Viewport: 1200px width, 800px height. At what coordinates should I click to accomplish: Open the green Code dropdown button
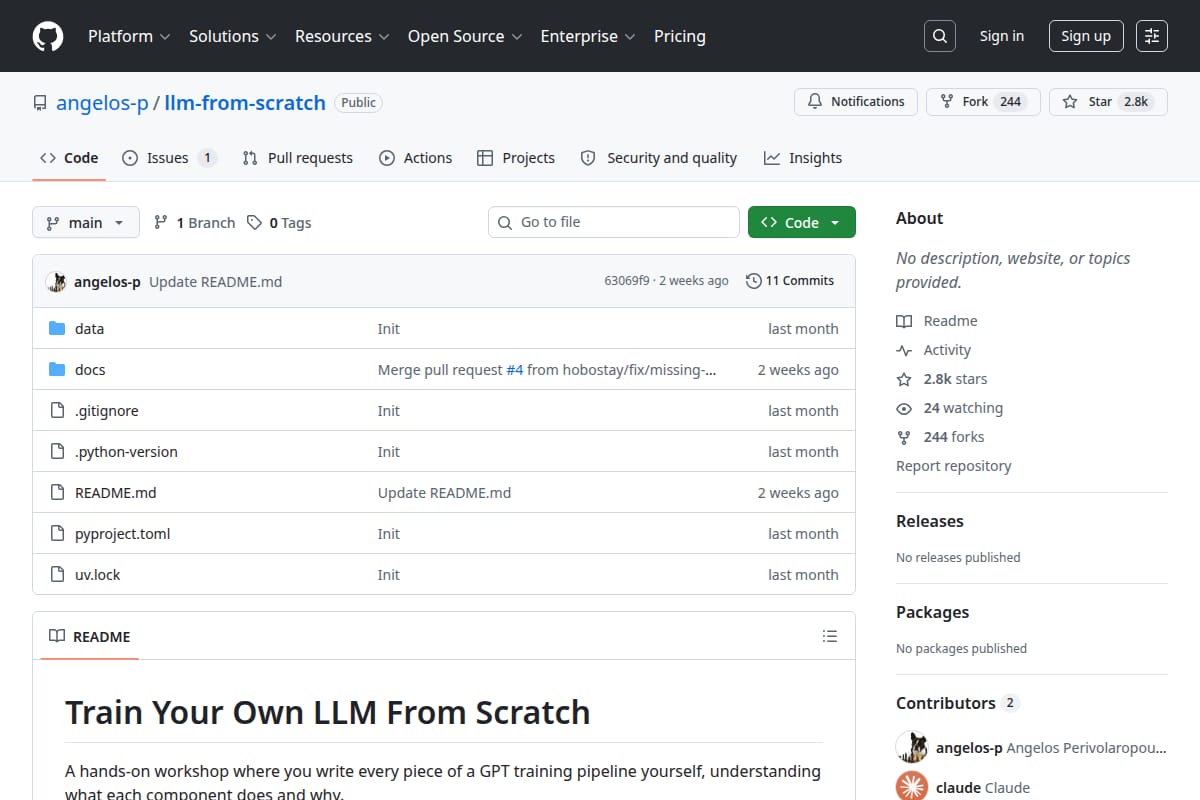802,222
